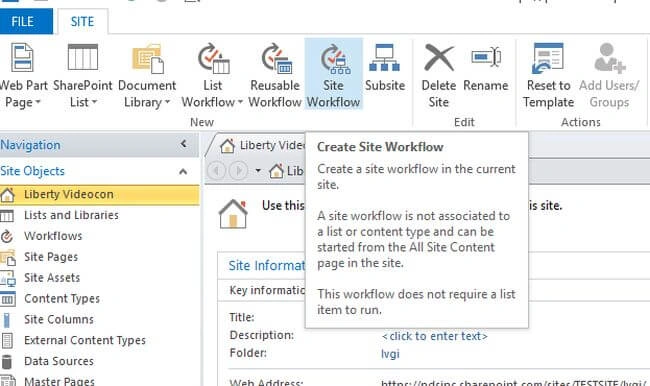This screenshot has width=650, height=386.
Task: Click the Site Columns icon
Action: (6, 320)
